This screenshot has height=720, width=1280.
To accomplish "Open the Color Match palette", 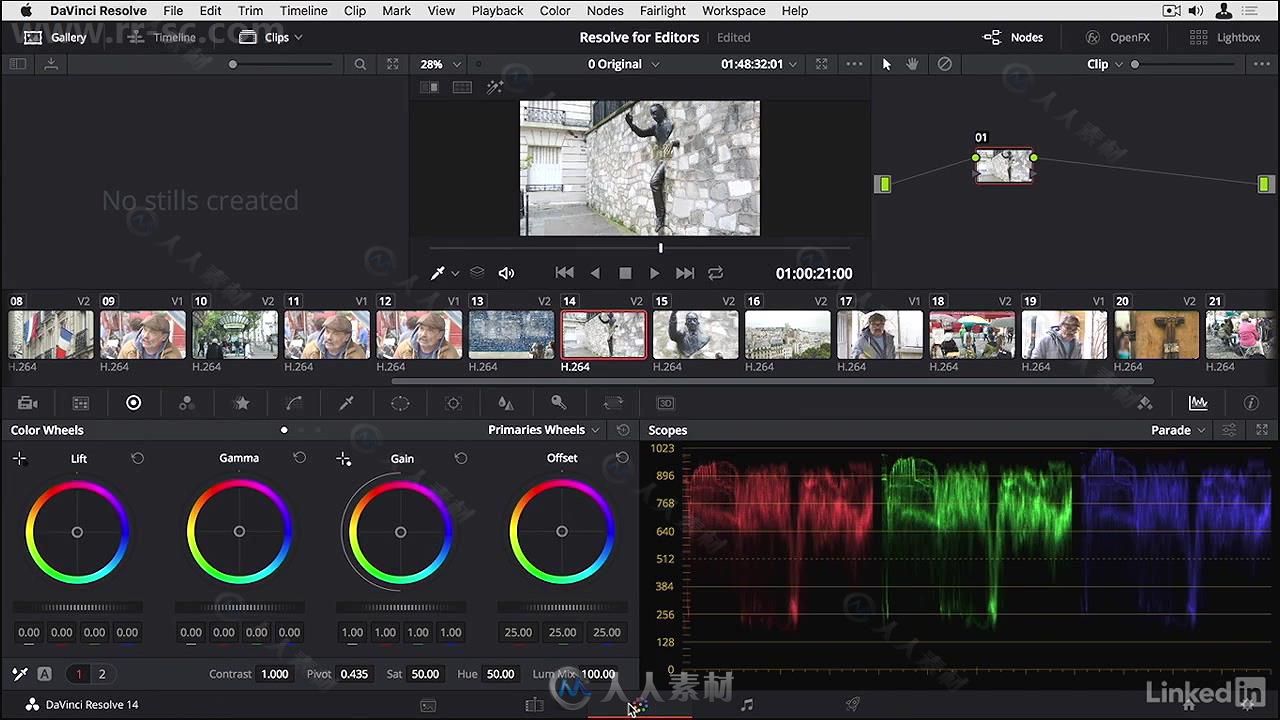I will [81, 403].
